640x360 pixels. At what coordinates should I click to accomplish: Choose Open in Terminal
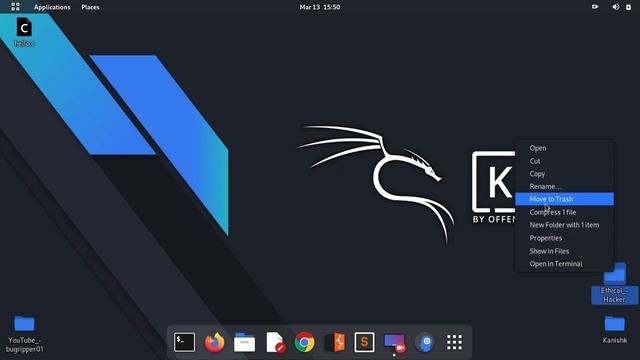[564, 264]
